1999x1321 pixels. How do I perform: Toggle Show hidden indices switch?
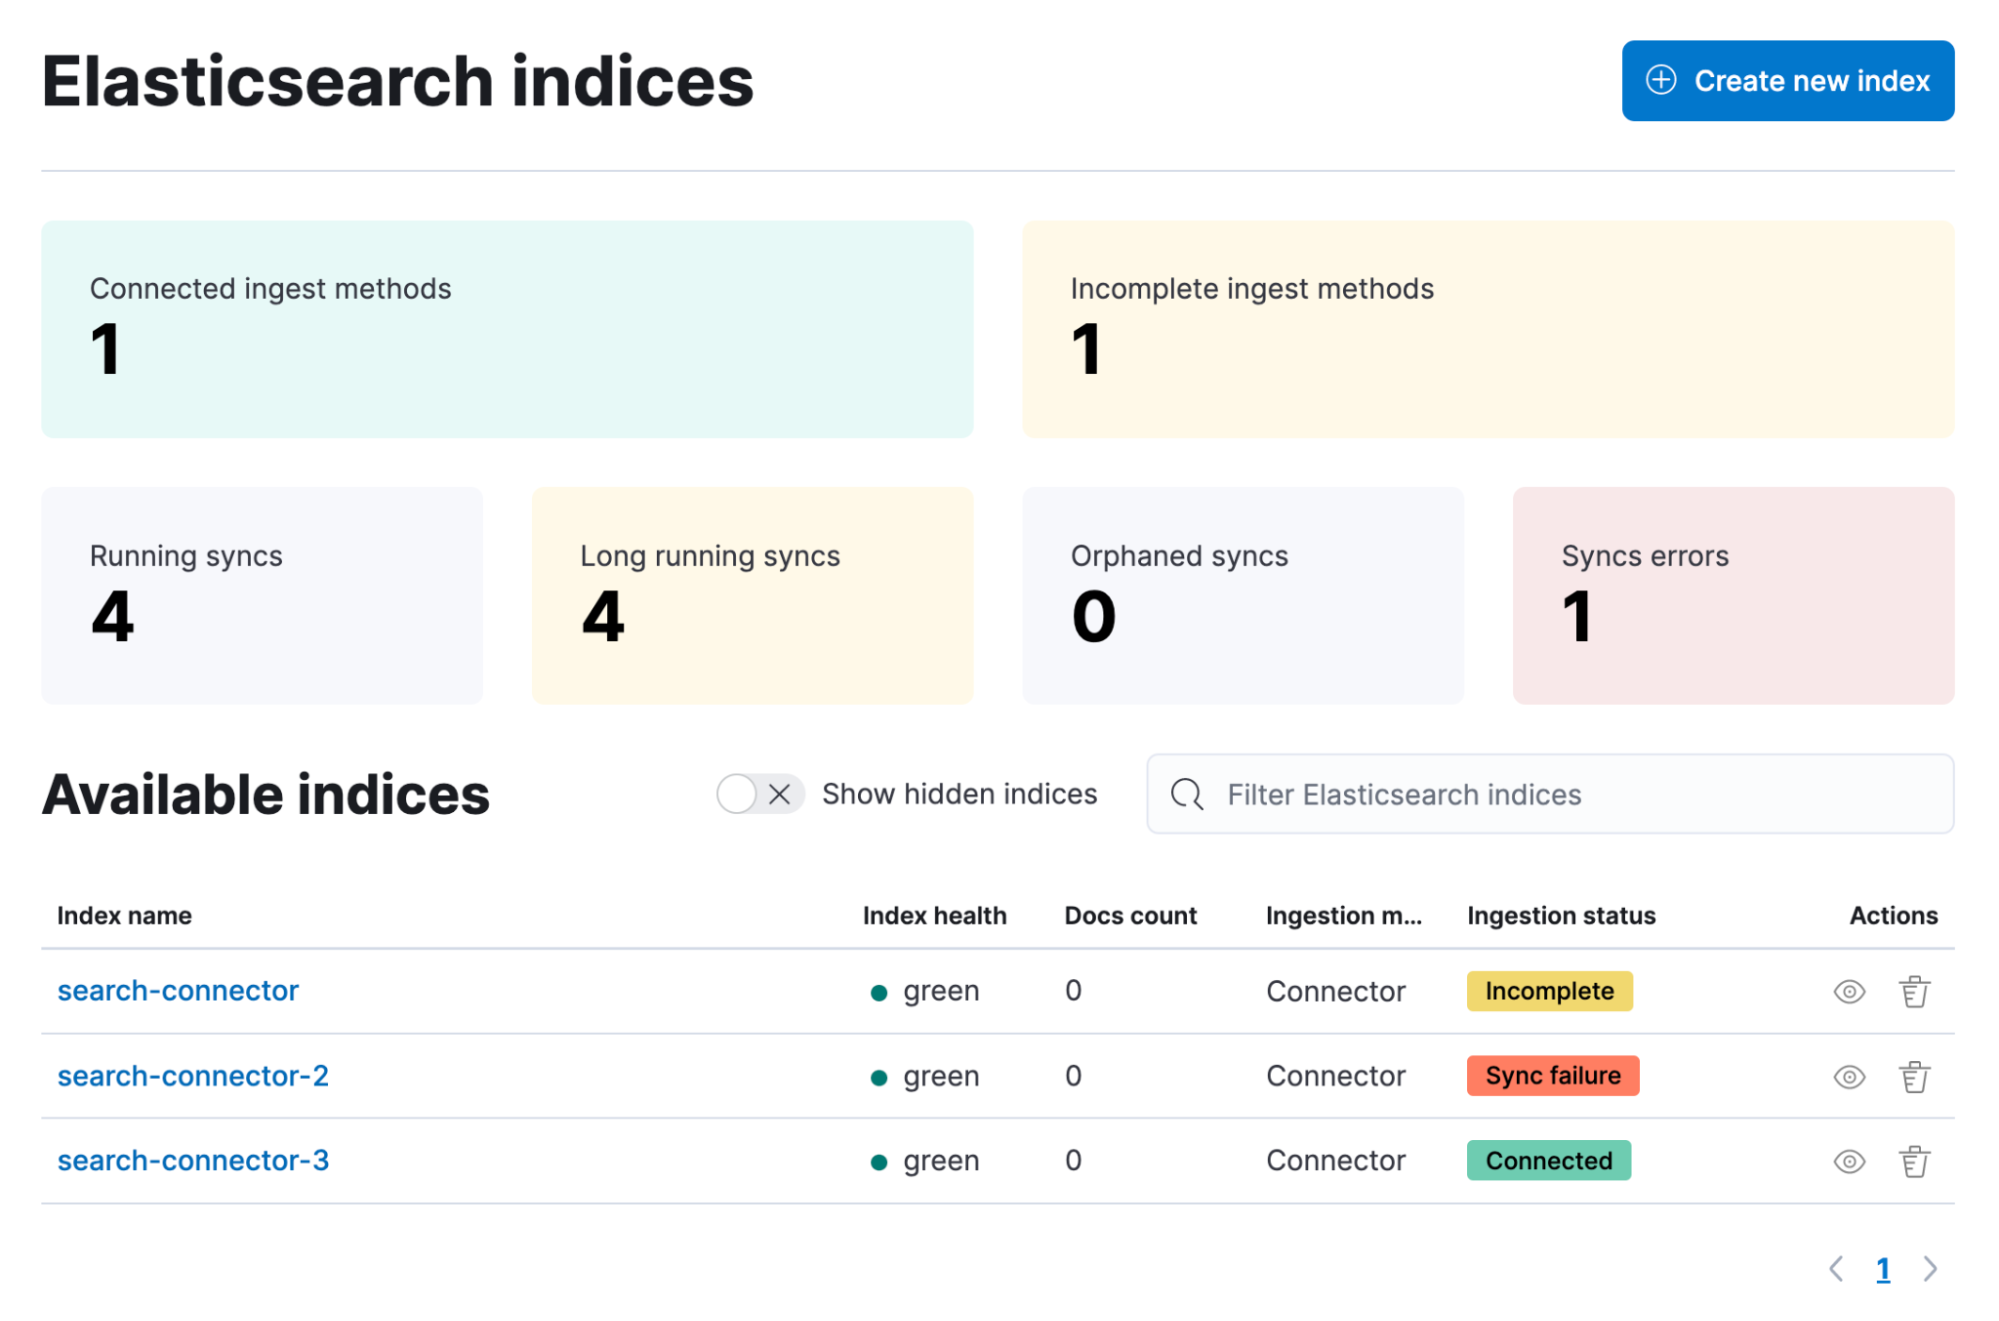click(x=760, y=794)
